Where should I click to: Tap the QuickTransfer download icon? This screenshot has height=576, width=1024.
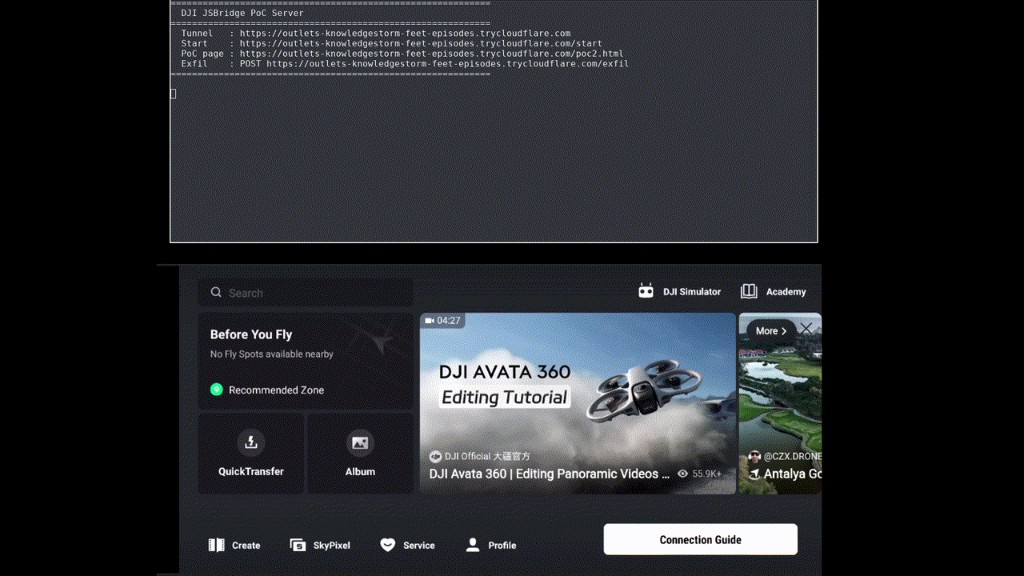[251, 443]
